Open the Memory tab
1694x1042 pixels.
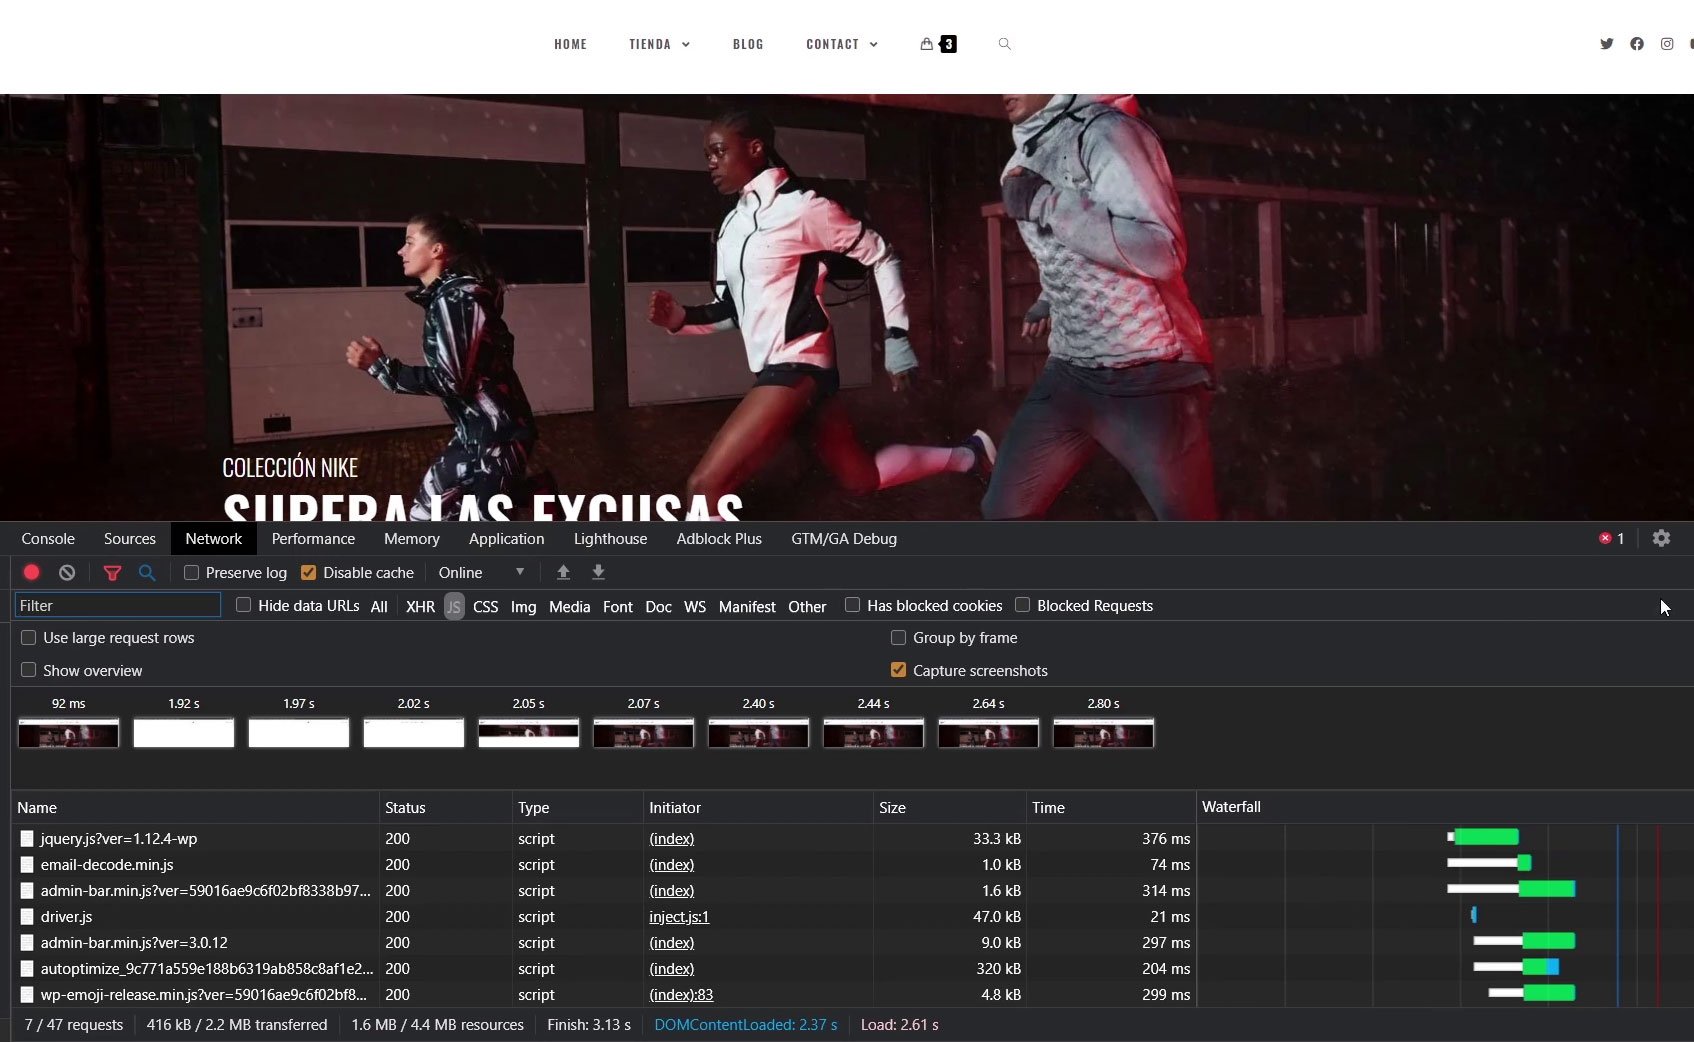412,538
